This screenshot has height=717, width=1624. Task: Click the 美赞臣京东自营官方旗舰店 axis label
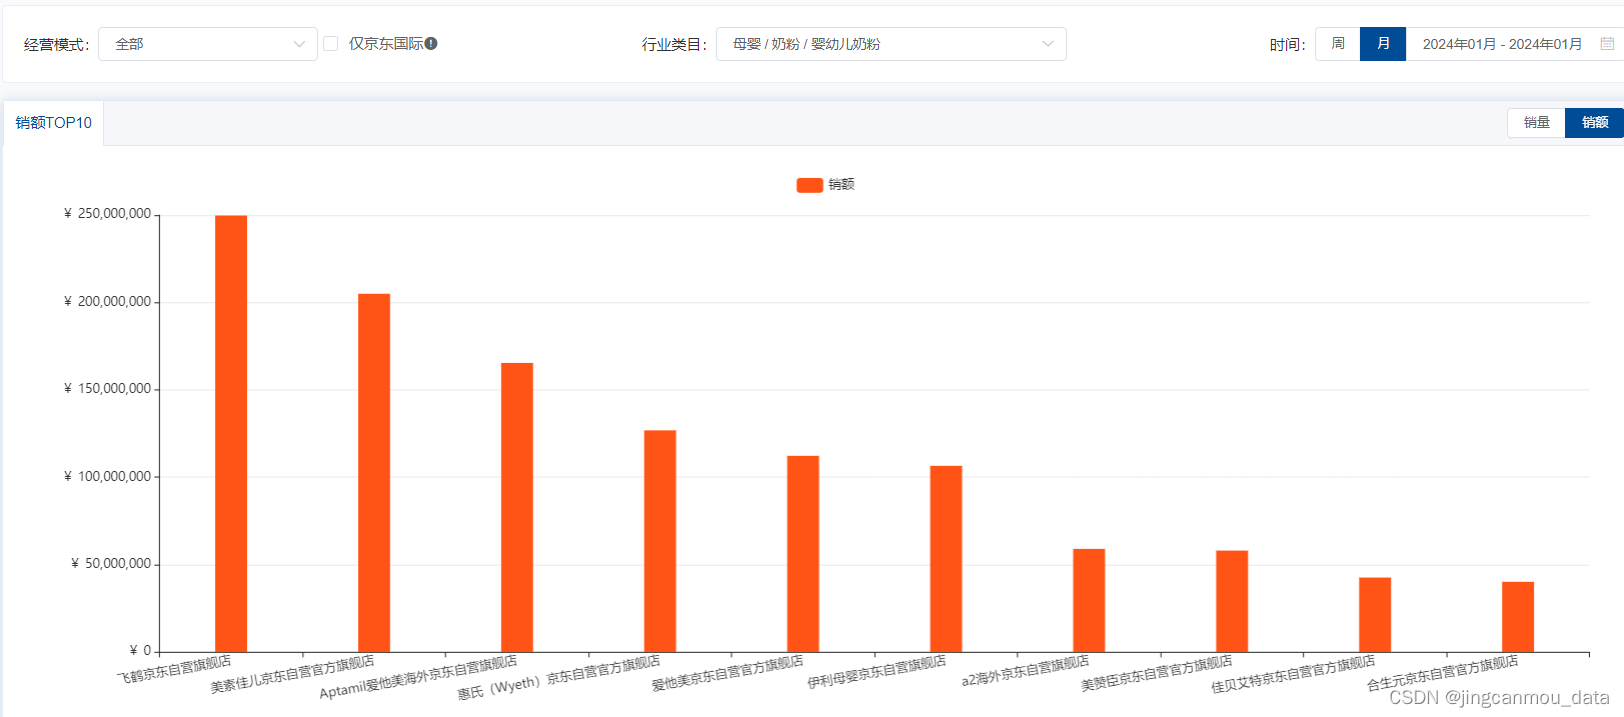click(x=1157, y=674)
